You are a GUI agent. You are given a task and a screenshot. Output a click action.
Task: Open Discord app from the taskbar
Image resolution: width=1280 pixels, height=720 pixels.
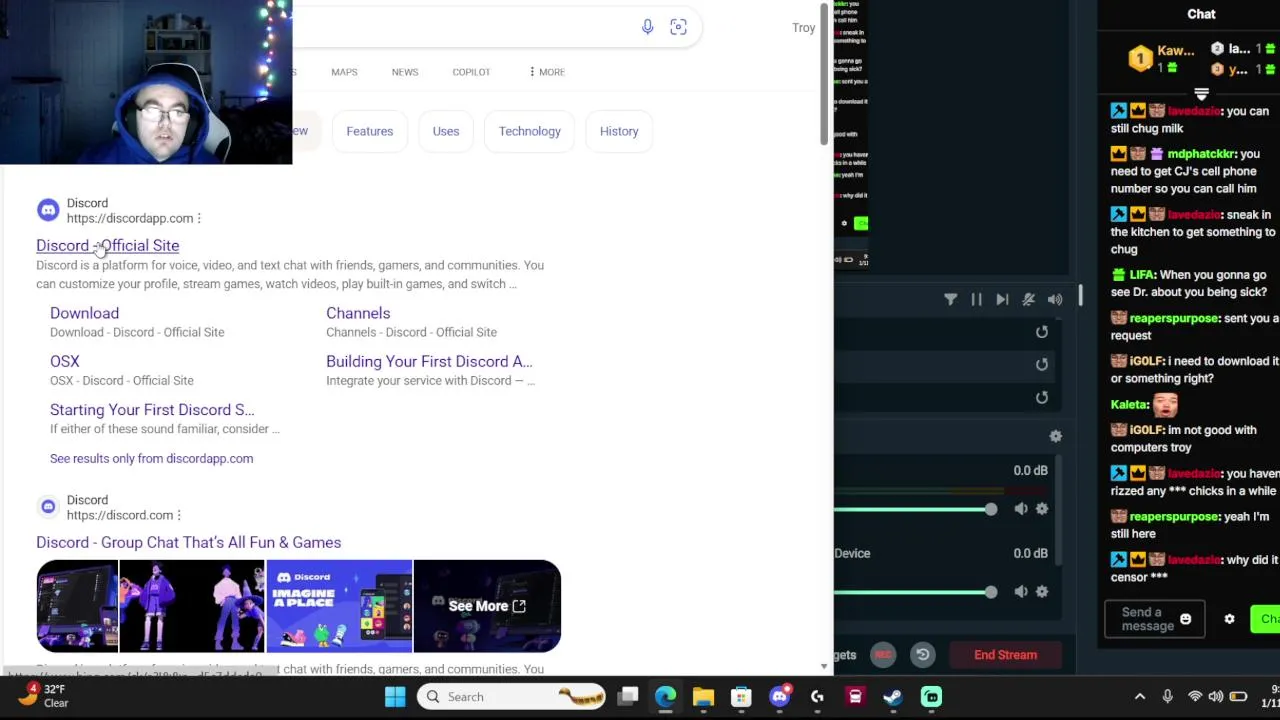(x=779, y=697)
